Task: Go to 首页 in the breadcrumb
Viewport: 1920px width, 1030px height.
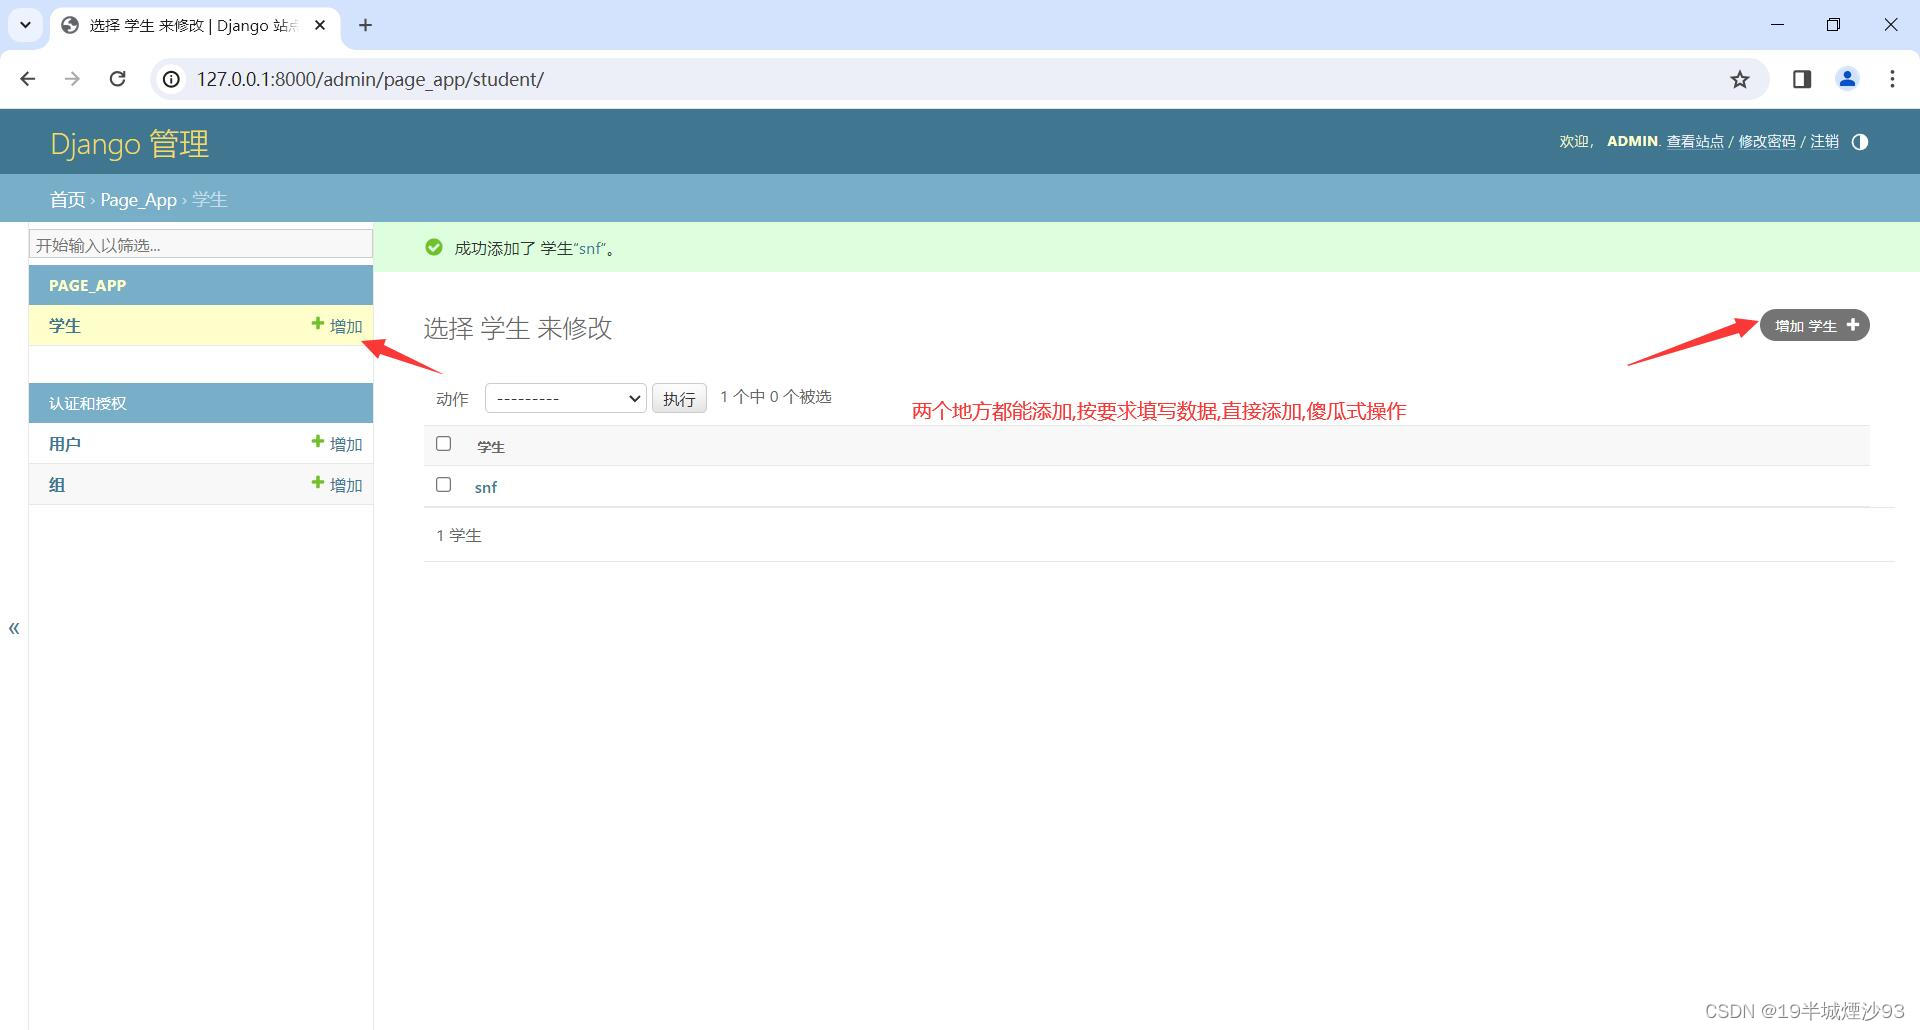Action: click(x=68, y=199)
